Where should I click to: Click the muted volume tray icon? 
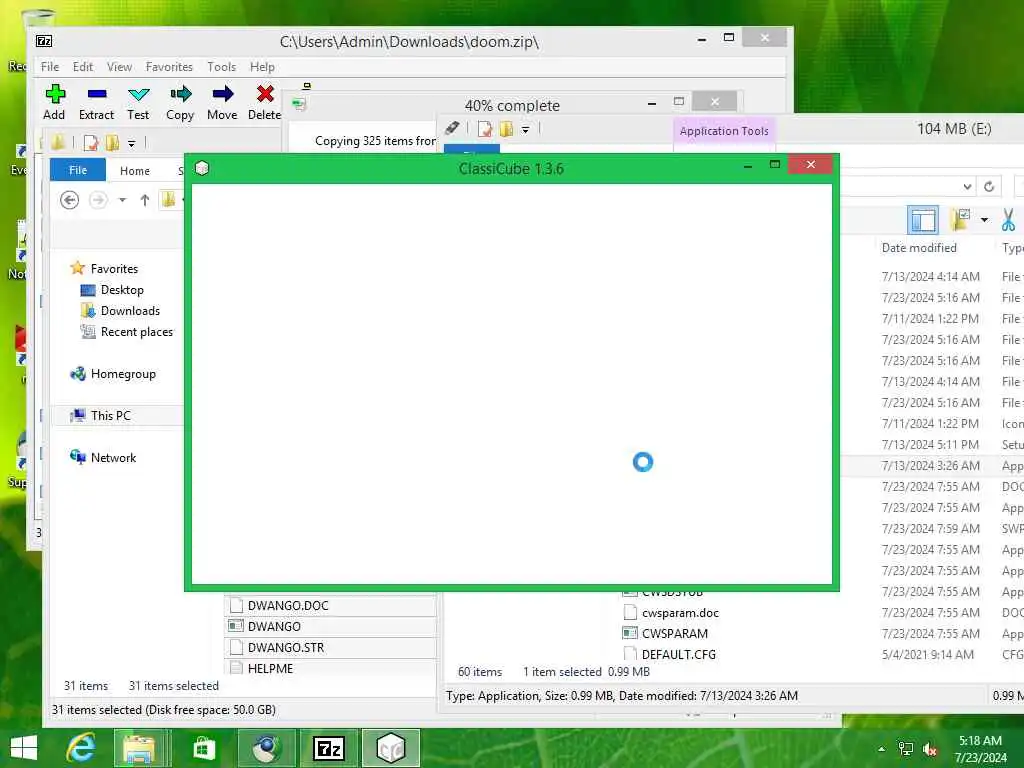pos(930,749)
